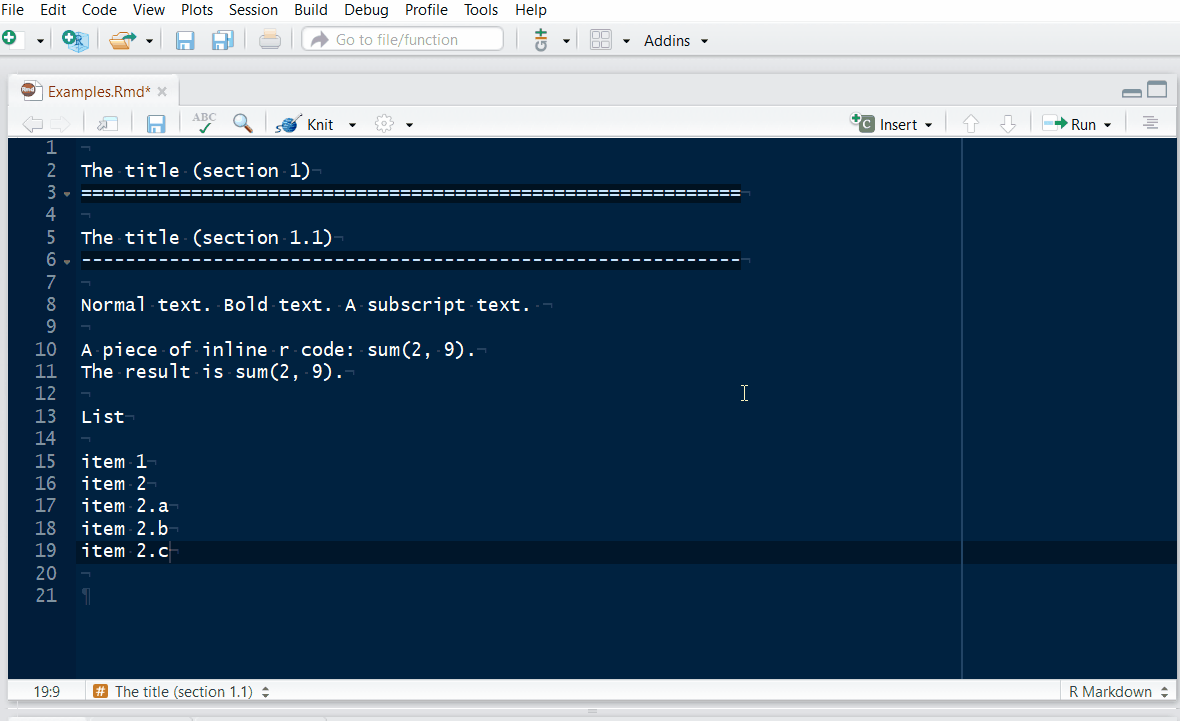Go forward to next source location
Image resolution: width=1180 pixels, height=721 pixels.
coord(60,124)
